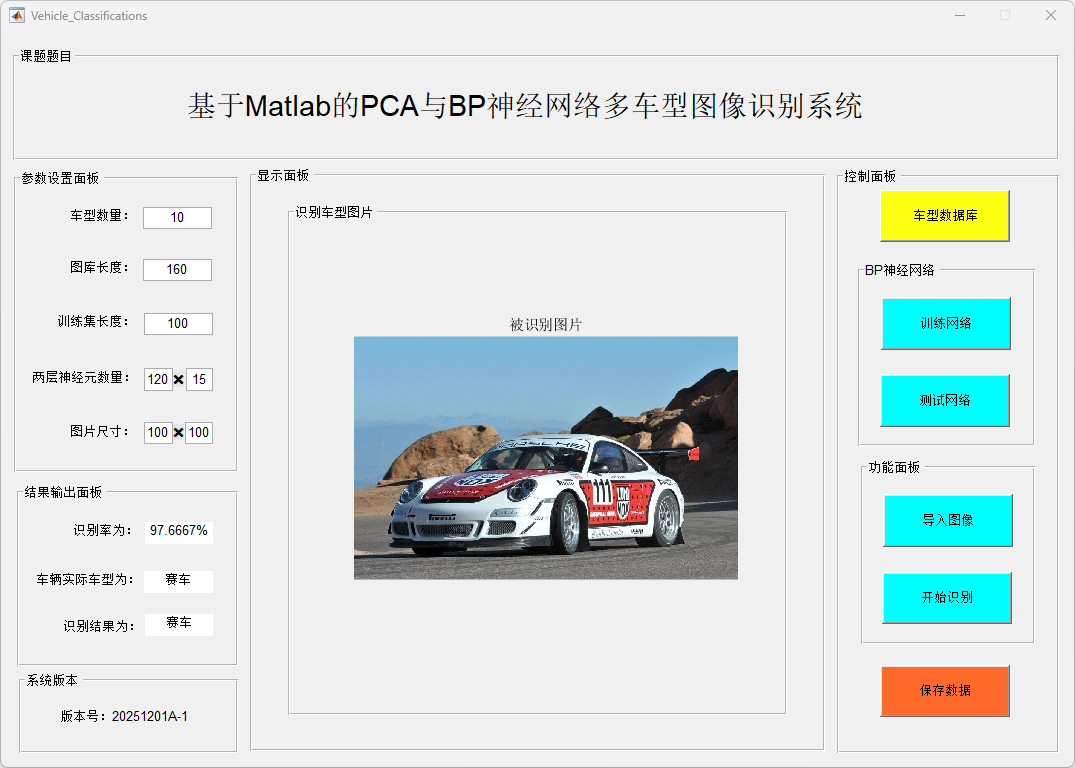Click the orange 保存数据 button
Viewport: 1075px width, 768px height.
pos(945,691)
